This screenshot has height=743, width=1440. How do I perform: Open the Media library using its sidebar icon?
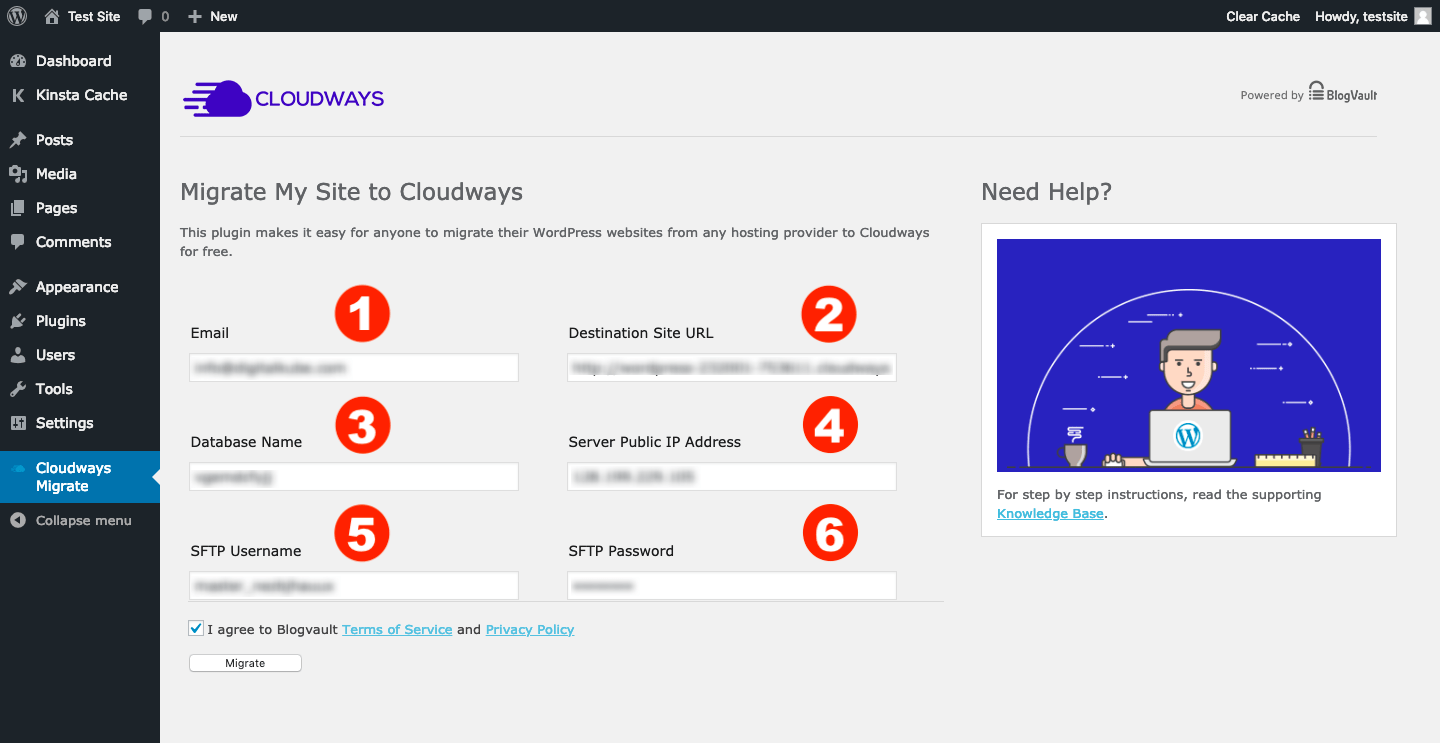click(x=17, y=173)
